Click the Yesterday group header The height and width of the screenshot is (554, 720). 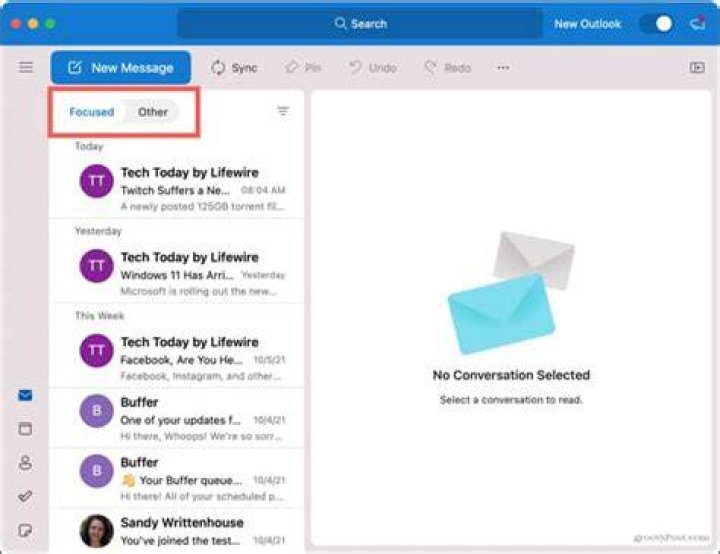[x=98, y=231]
